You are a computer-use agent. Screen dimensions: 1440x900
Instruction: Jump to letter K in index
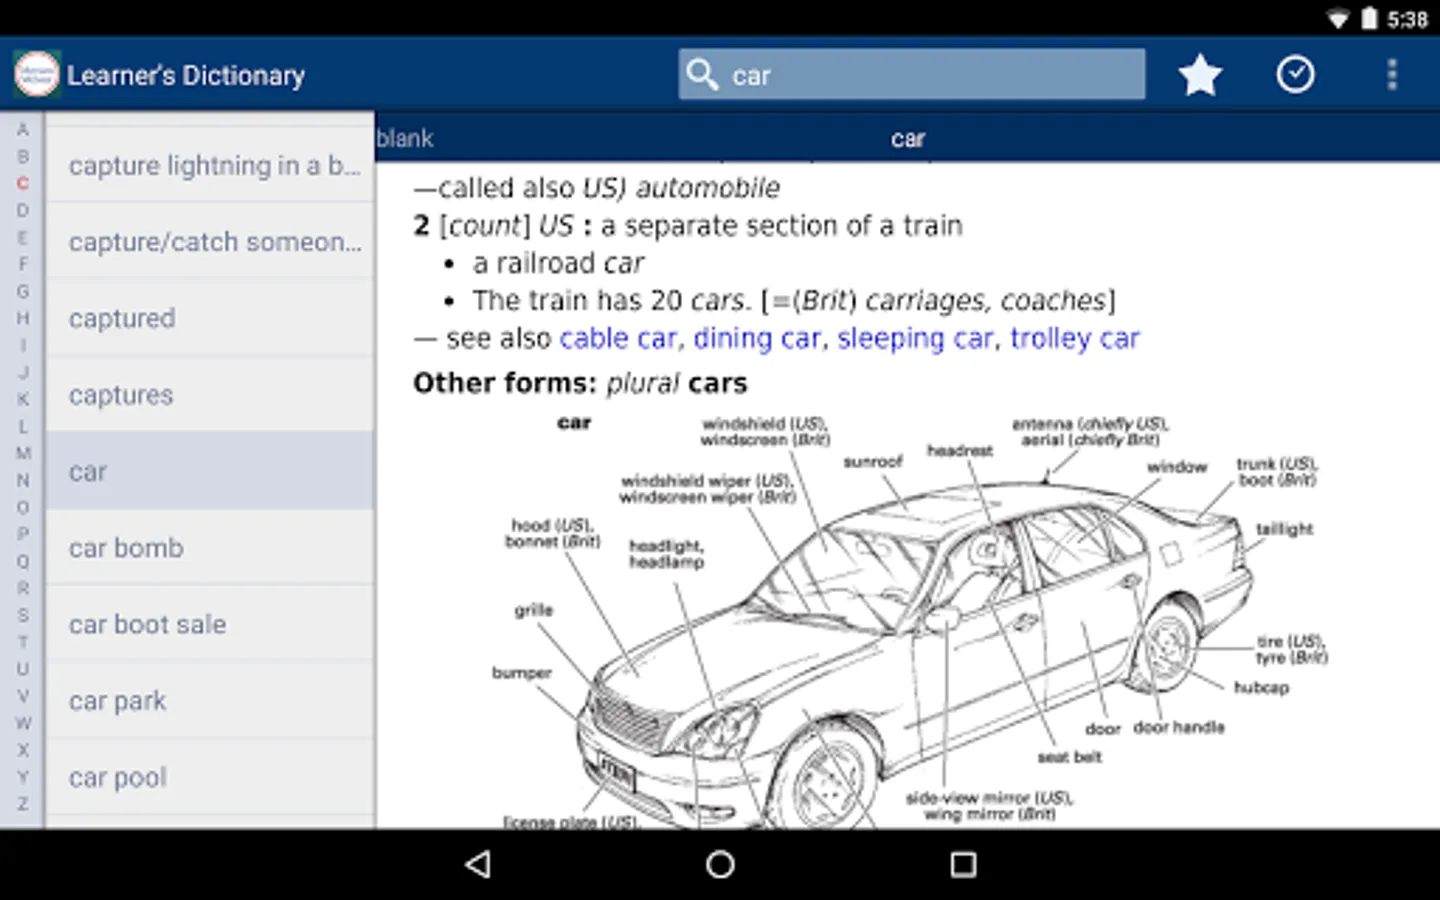[x=22, y=399]
